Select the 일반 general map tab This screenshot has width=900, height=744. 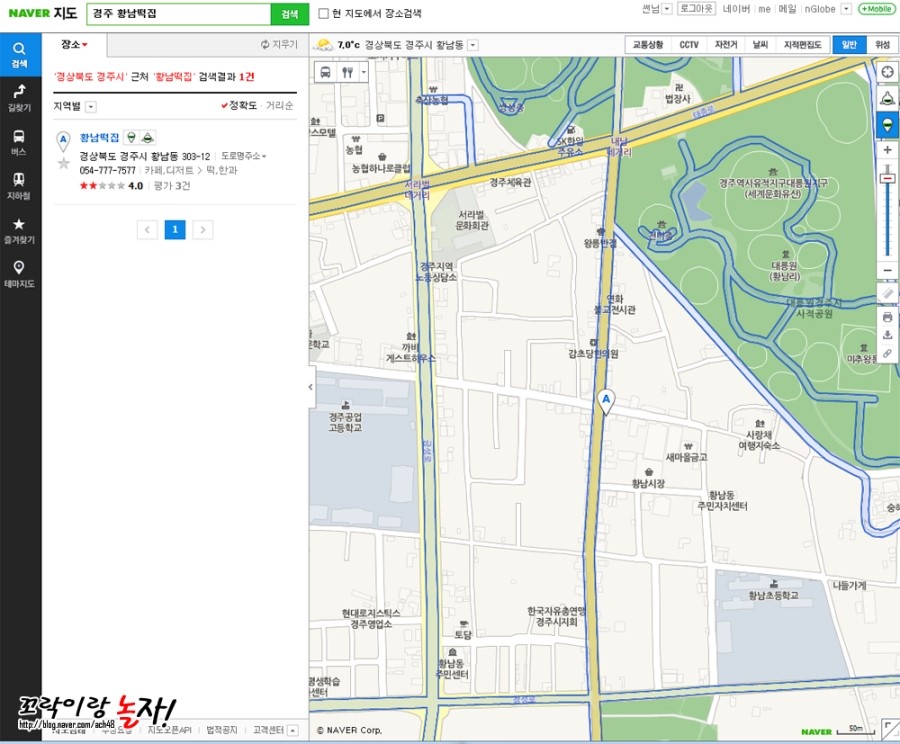pos(849,45)
